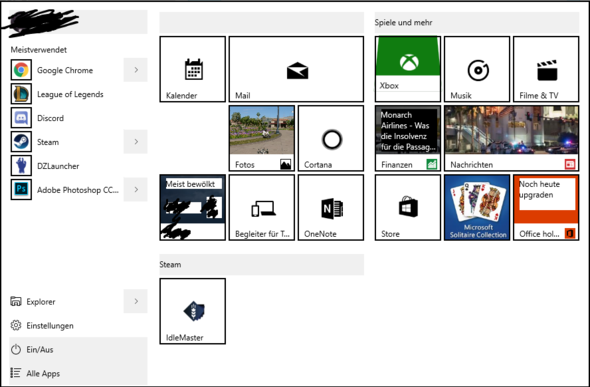Click the user account area at top

tap(78, 22)
